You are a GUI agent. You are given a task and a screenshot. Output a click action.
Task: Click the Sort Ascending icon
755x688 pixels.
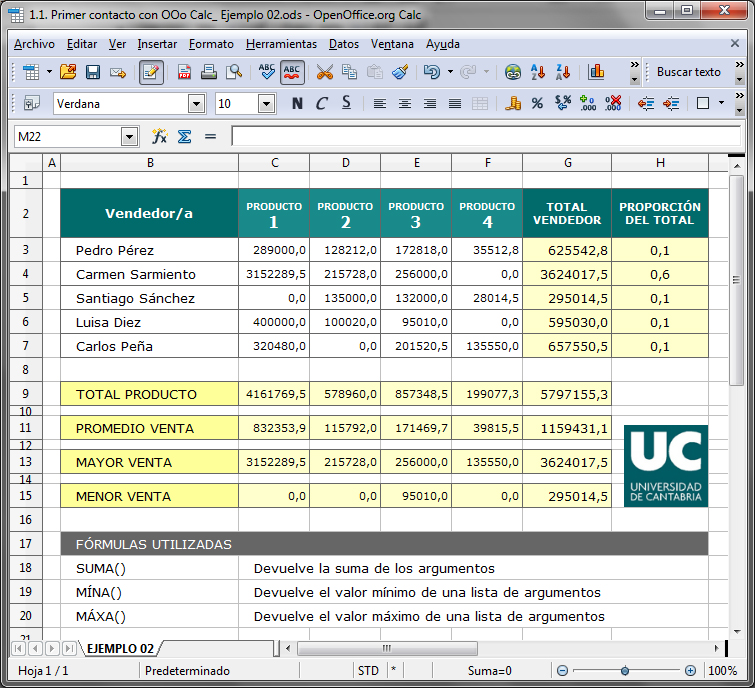point(538,72)
